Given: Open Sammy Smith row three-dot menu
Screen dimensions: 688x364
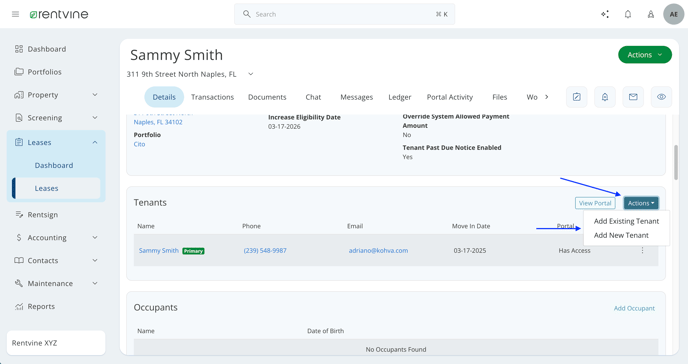Looking at the screenshot, I should point(642,250).
